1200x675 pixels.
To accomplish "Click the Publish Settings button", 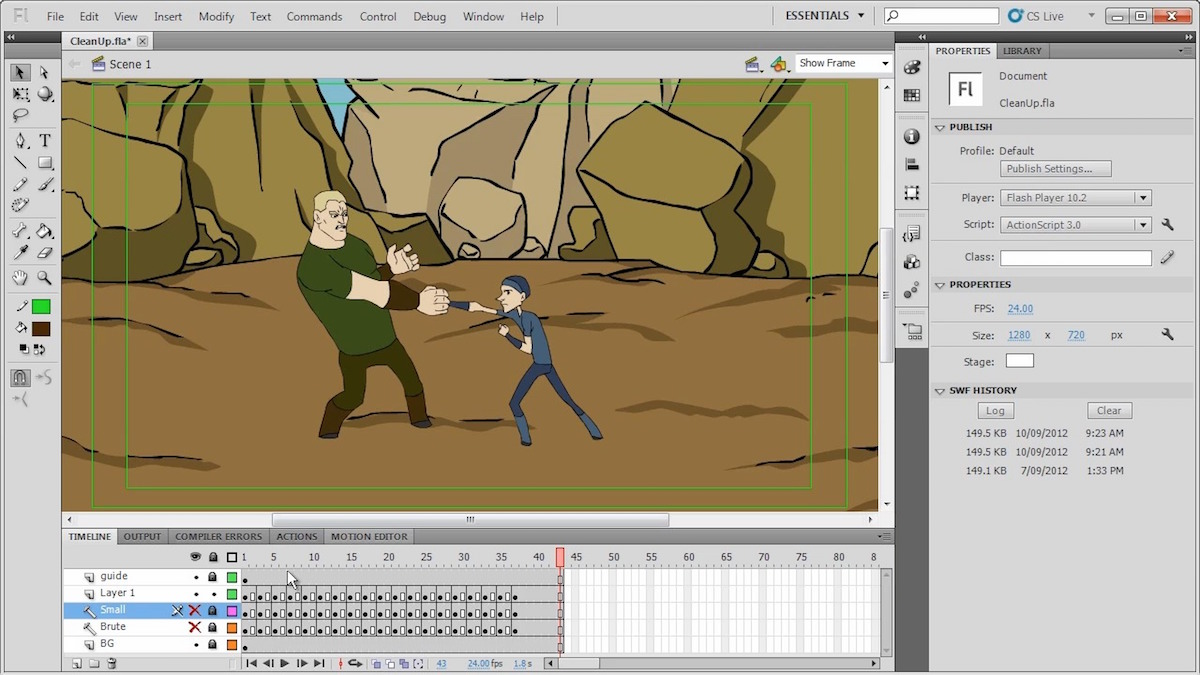I will (x=1056, y=169).
